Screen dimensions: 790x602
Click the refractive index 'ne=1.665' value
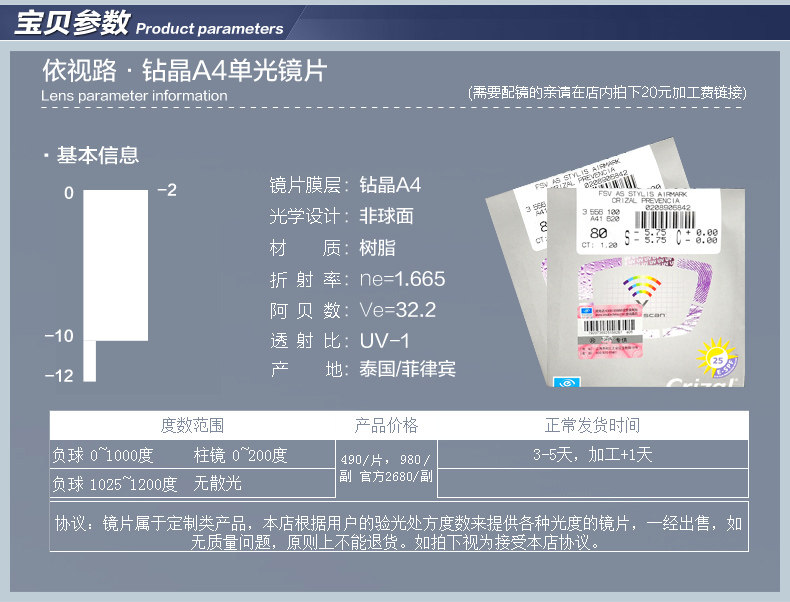pyautogui.click(x=403, y=279)
